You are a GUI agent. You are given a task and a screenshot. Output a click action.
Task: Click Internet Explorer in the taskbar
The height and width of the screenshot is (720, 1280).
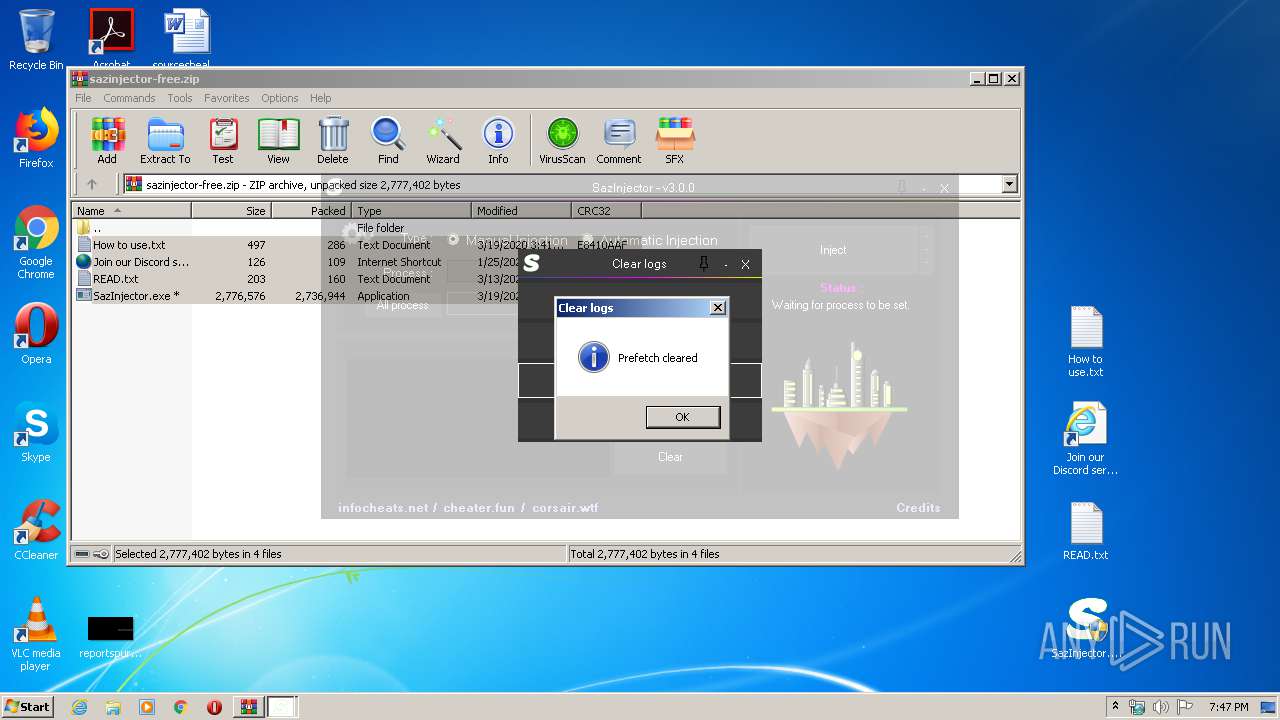(x=79, y=707)
